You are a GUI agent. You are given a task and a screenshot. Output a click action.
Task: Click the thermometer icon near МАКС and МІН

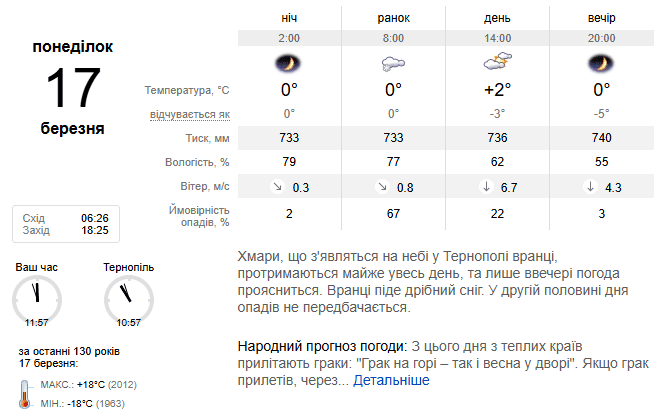(25, 394)
